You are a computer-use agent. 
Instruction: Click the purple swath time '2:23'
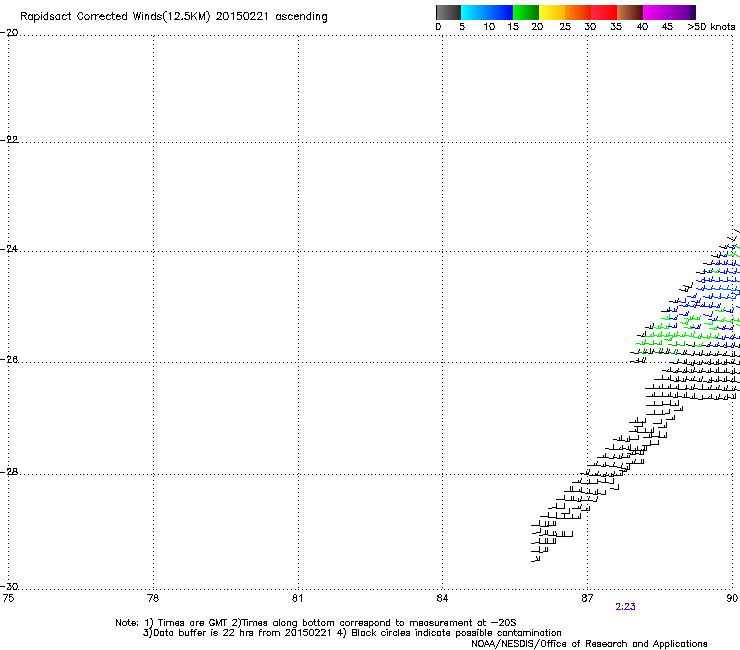pyautogui.click(x=625, y=607)
